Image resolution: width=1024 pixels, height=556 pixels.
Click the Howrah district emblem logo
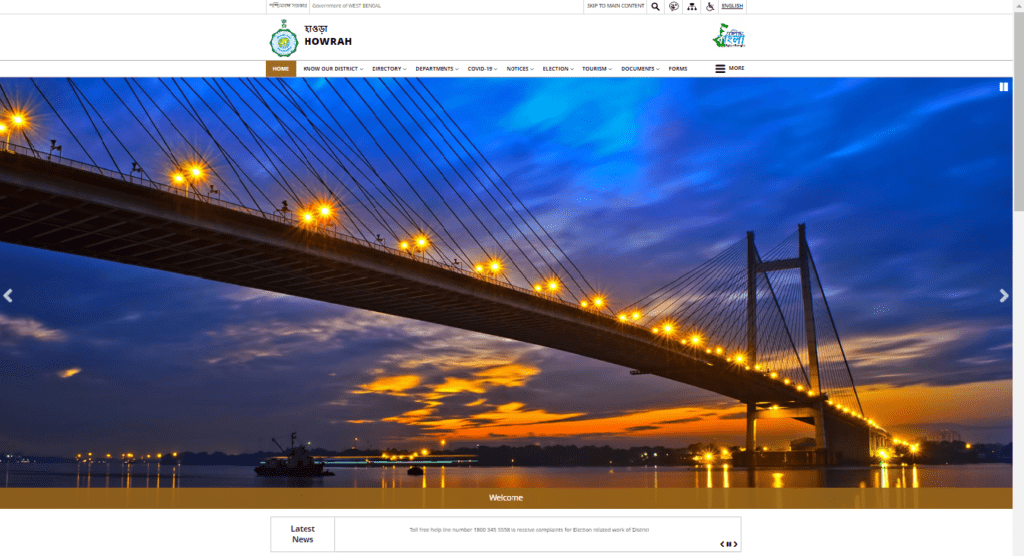[x=283, y=38]
